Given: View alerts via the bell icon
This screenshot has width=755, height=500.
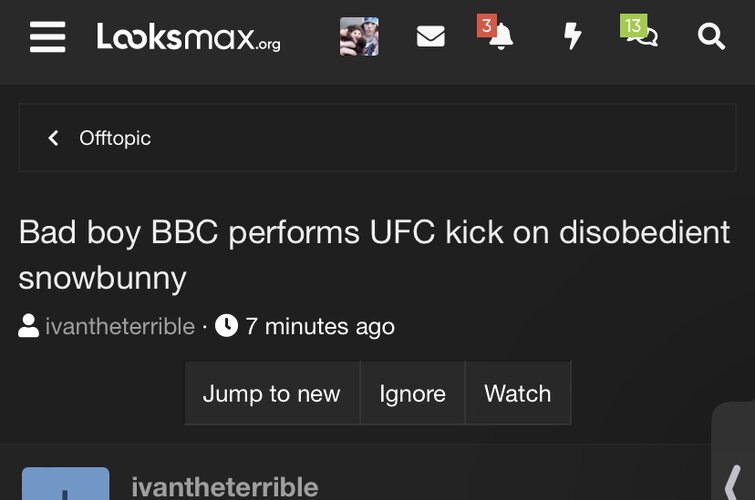Looking at the screenshot, I should 501,36.
